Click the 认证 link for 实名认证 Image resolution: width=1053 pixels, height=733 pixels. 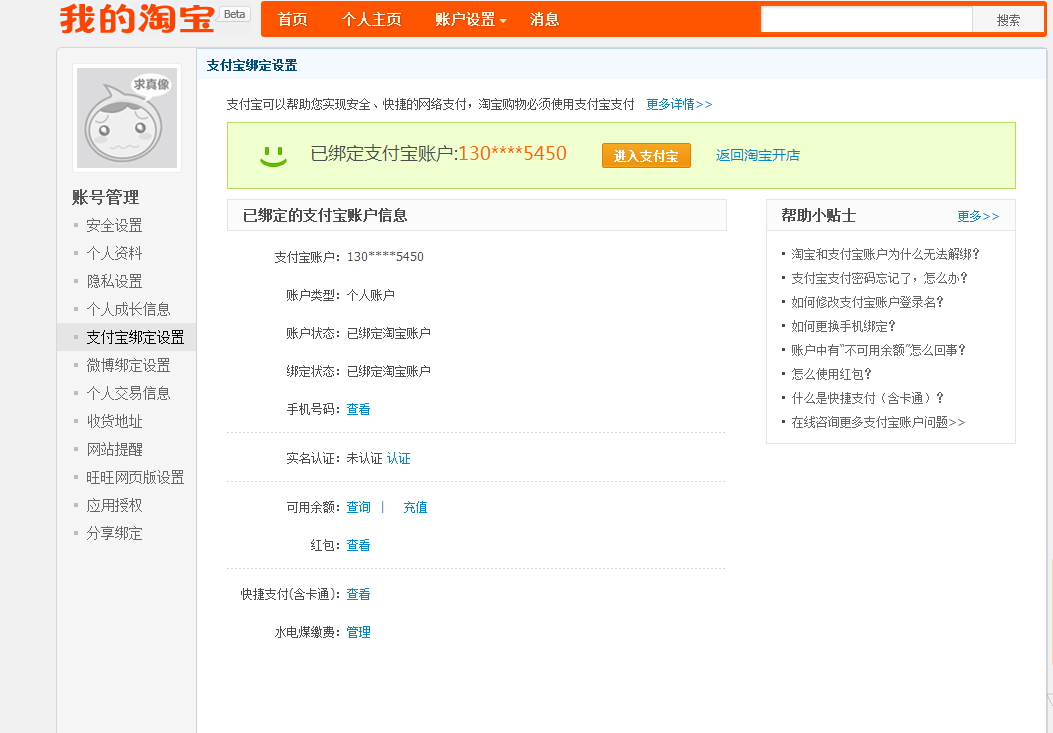click(x=398, y=458)
